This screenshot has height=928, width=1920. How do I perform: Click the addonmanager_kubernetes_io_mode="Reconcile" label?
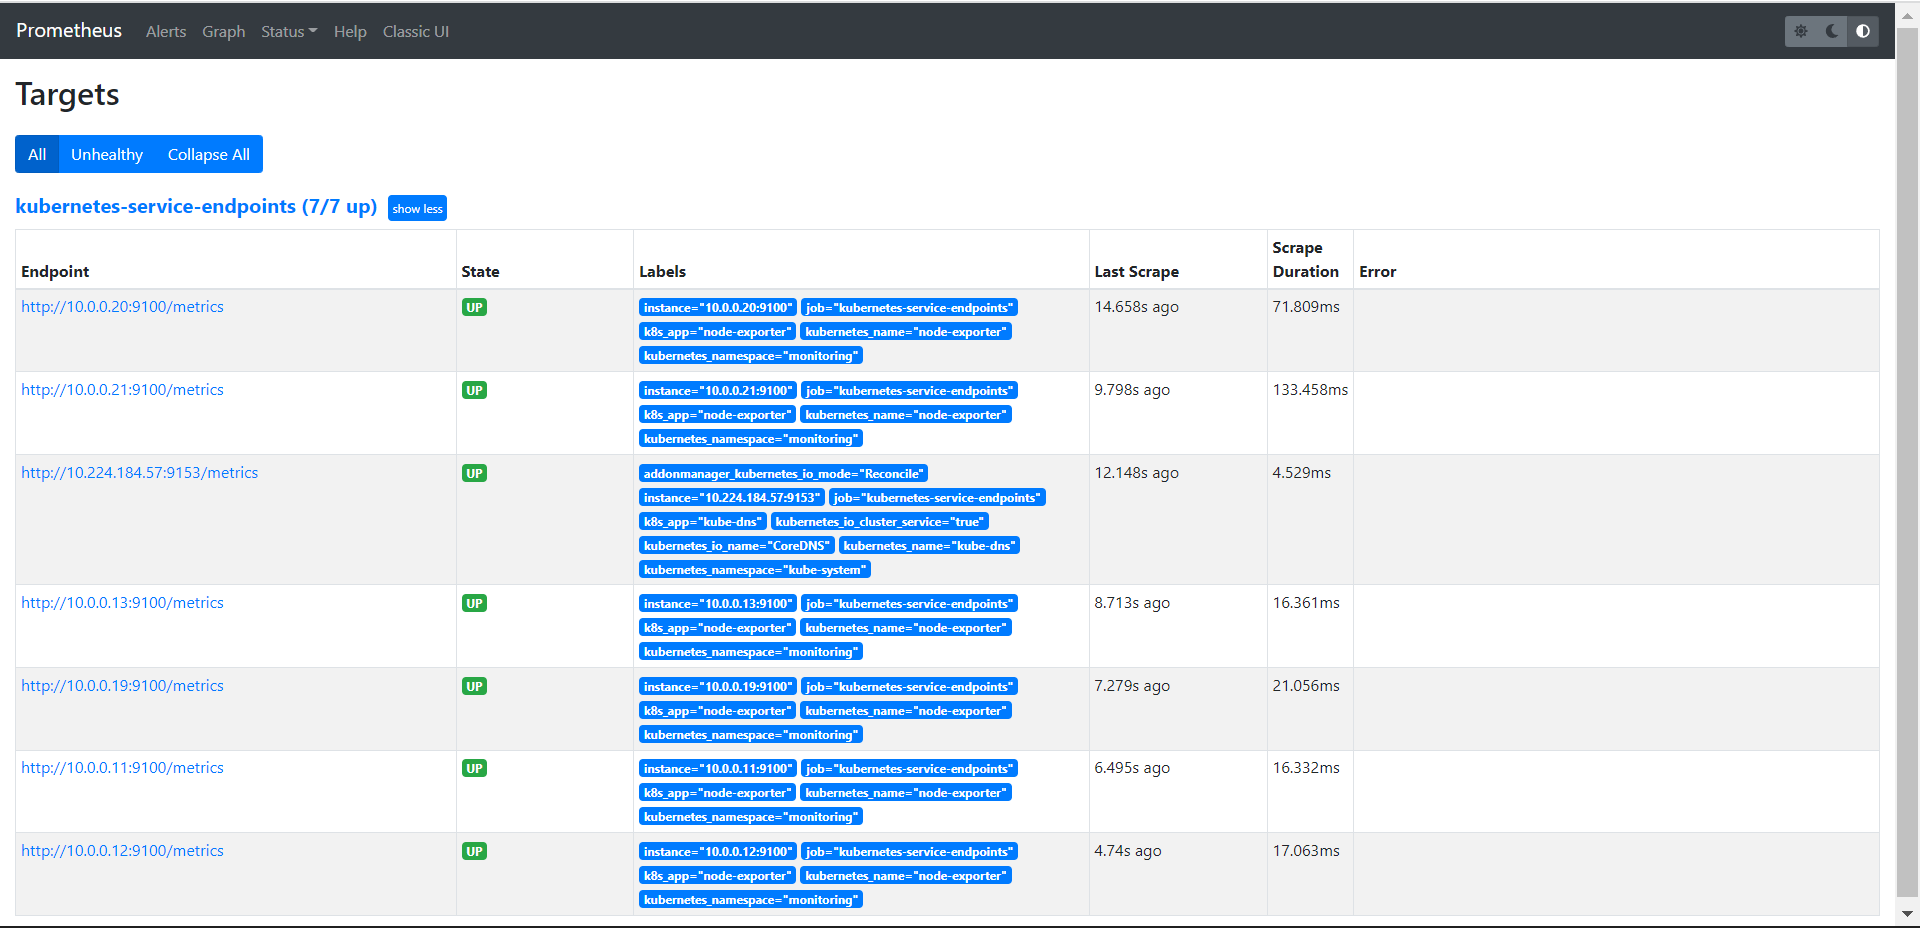(784, 474)
